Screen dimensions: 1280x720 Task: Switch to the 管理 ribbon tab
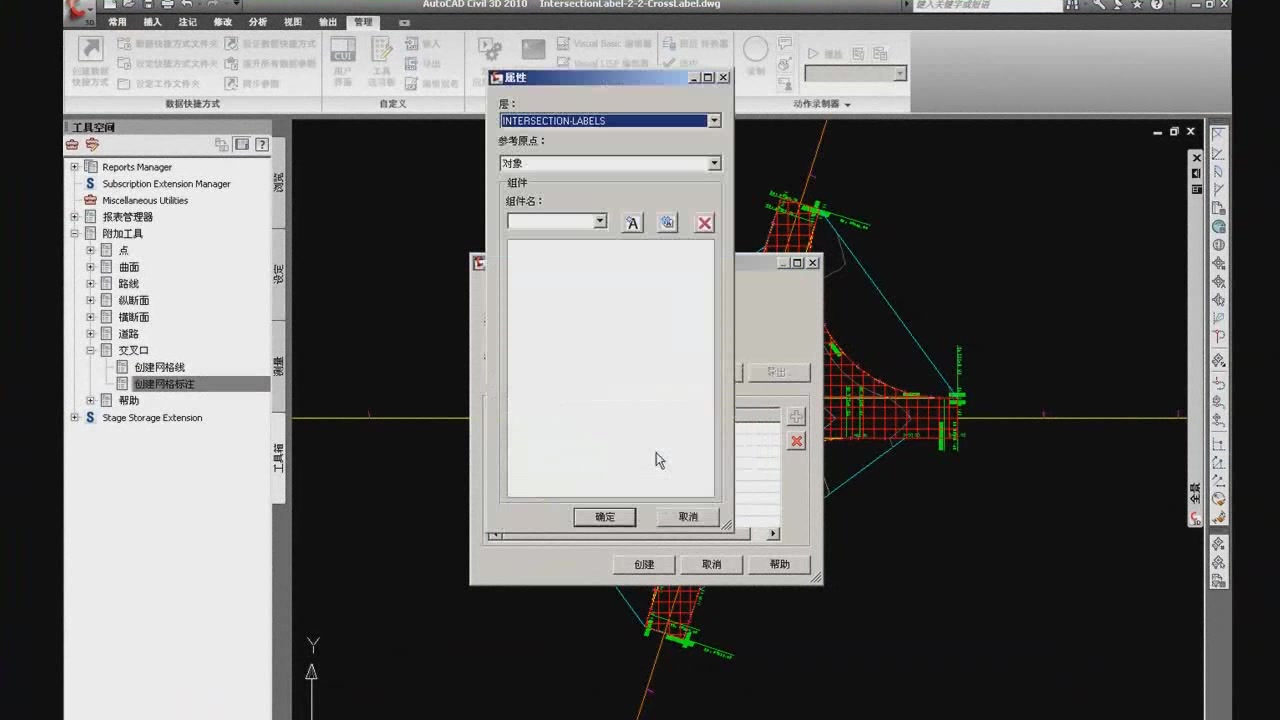tap(362, 21)
